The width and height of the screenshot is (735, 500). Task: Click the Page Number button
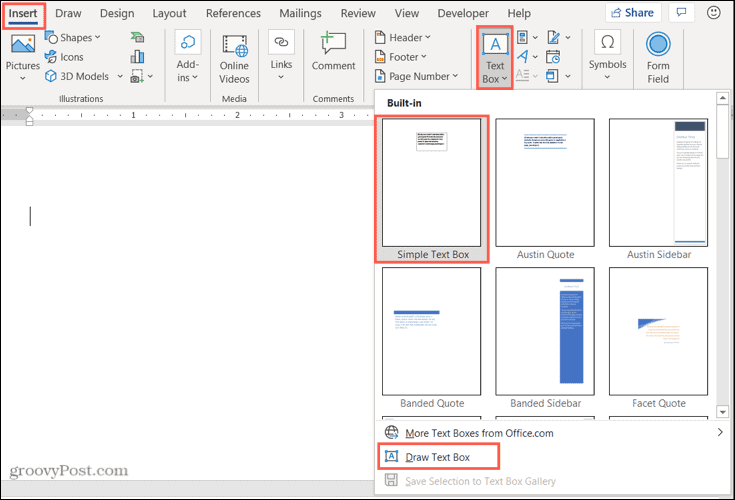point(415,76)
